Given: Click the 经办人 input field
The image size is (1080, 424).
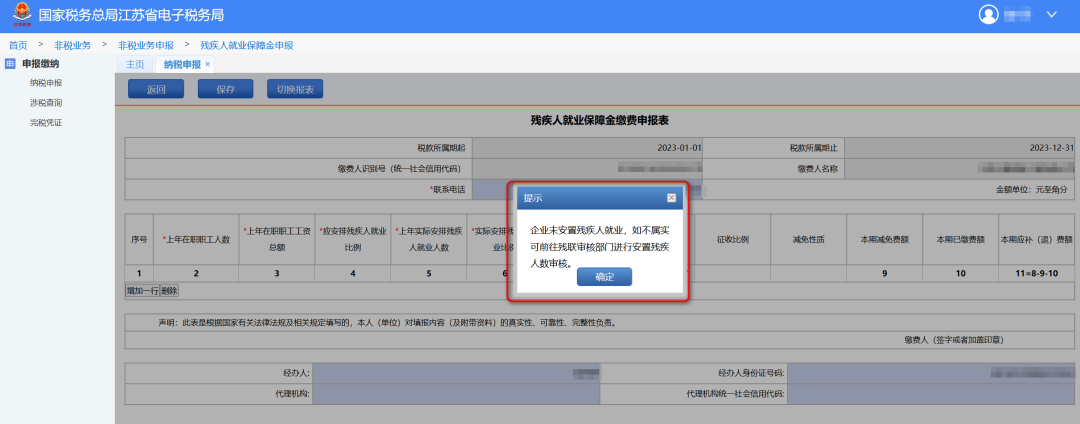Looking at the screenshot, I should tap(456, 374).
